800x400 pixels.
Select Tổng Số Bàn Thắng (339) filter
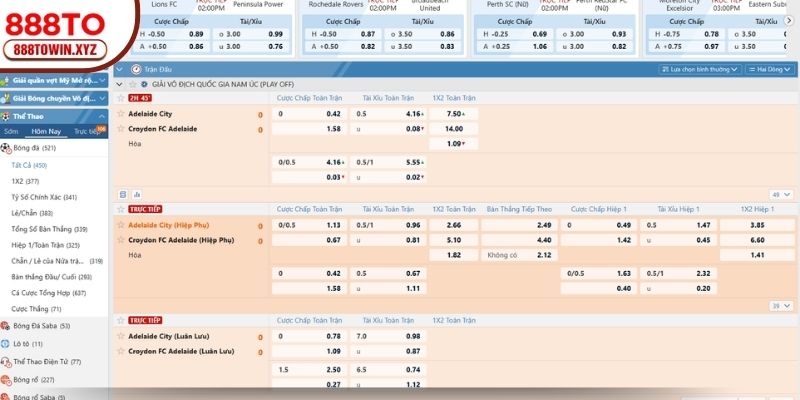click(x=49, y=229)
